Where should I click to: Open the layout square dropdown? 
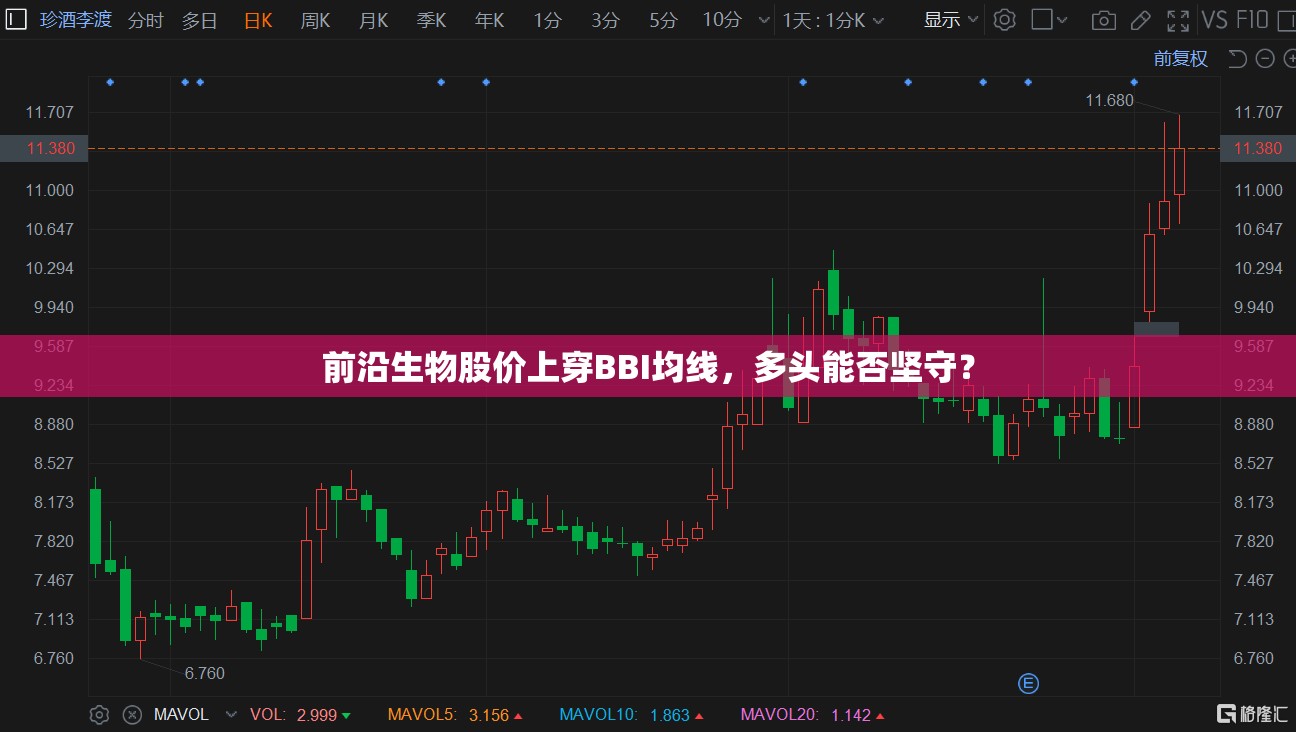point(1051,20)
